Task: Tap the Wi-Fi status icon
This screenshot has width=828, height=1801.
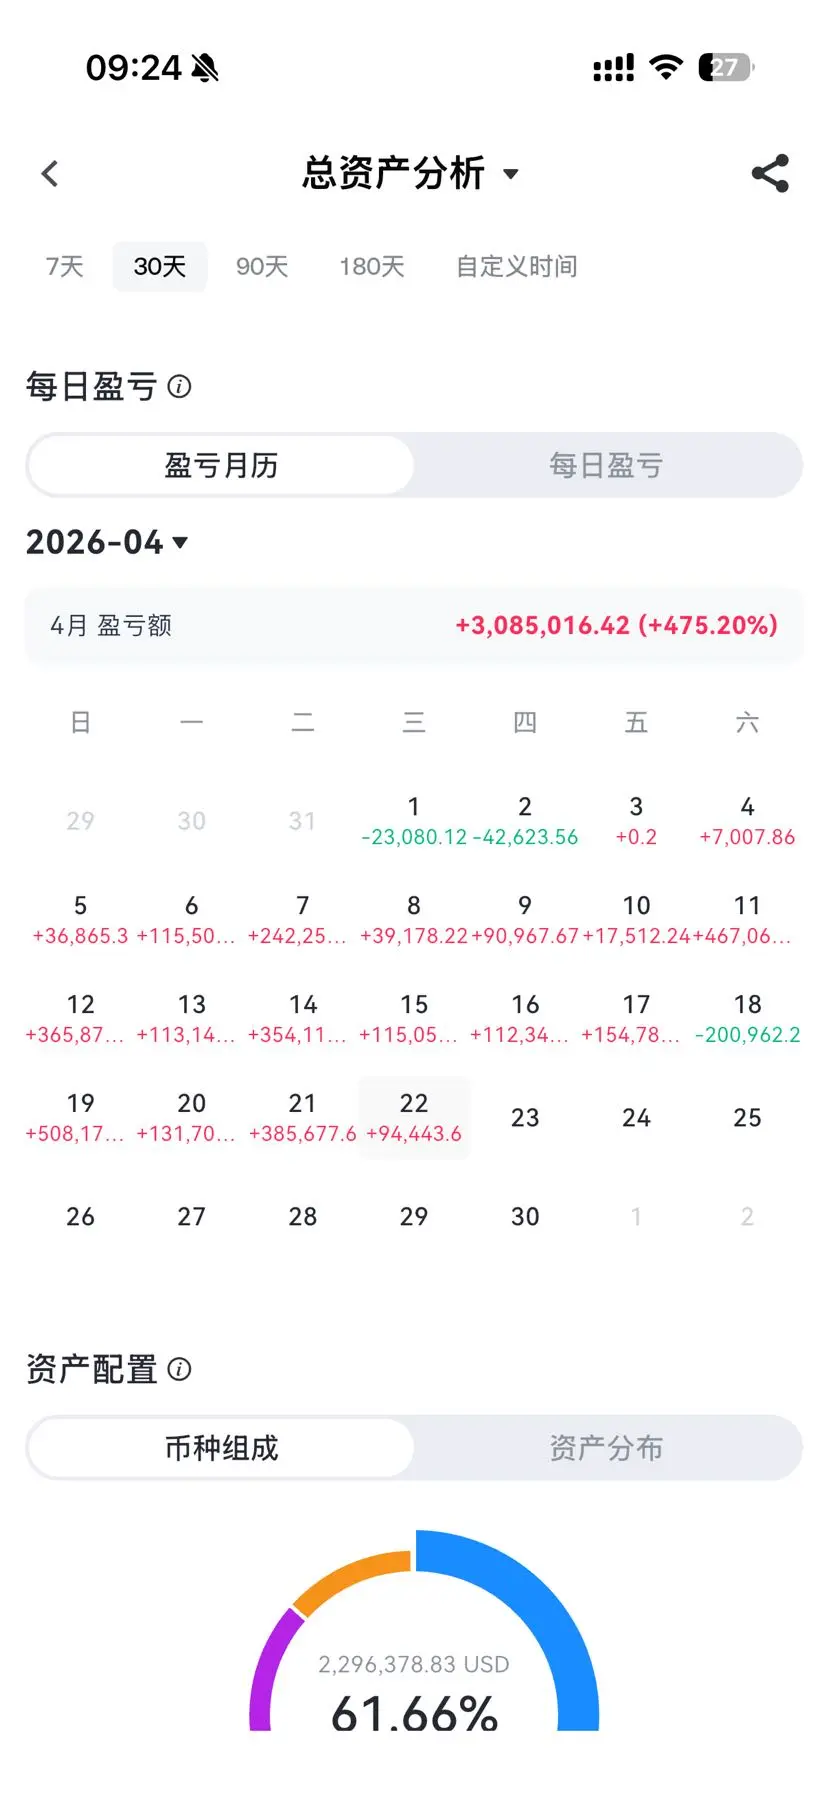Action: click(x=665, y=68)
